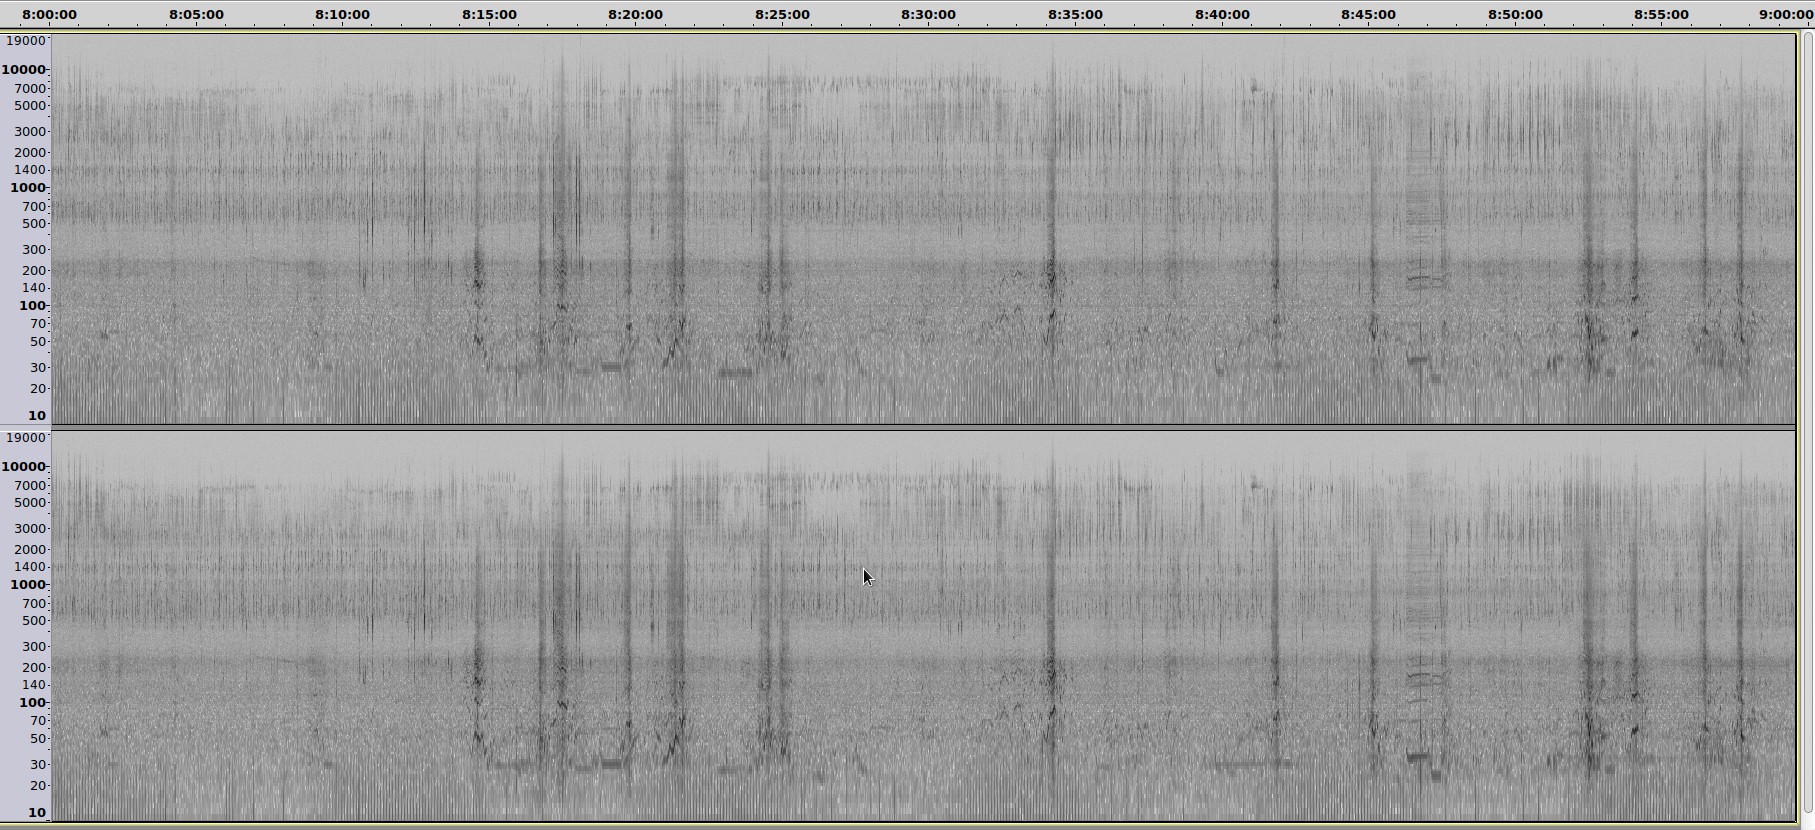
Task: Click 19000 on the lower track frequency scale
Action: pos(26,438)
